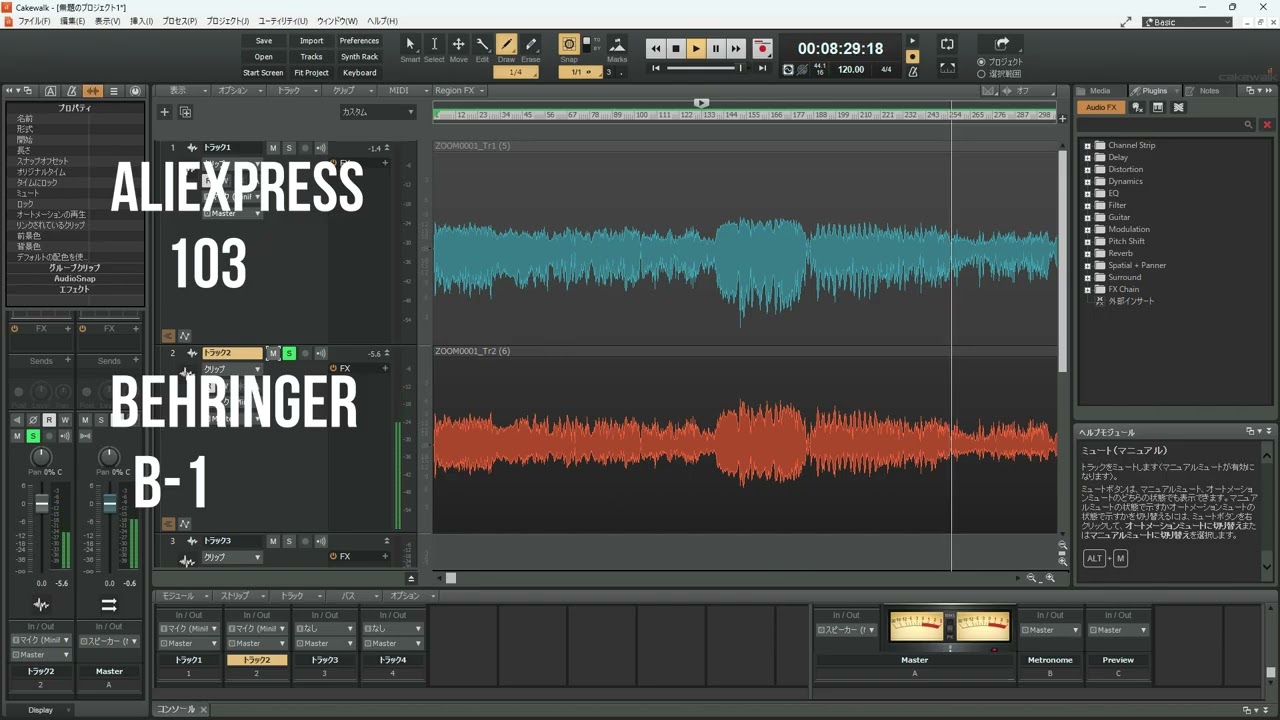Toggle the Snap button

[569, 44]
